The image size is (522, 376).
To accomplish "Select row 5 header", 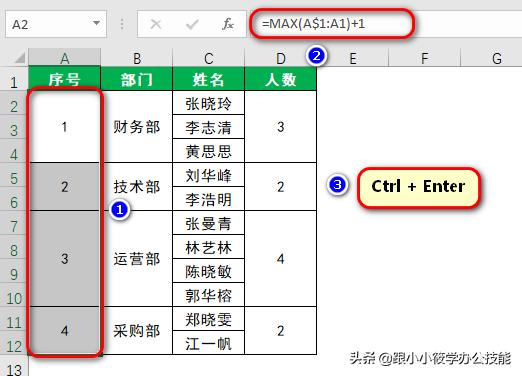I will point(14,175).
